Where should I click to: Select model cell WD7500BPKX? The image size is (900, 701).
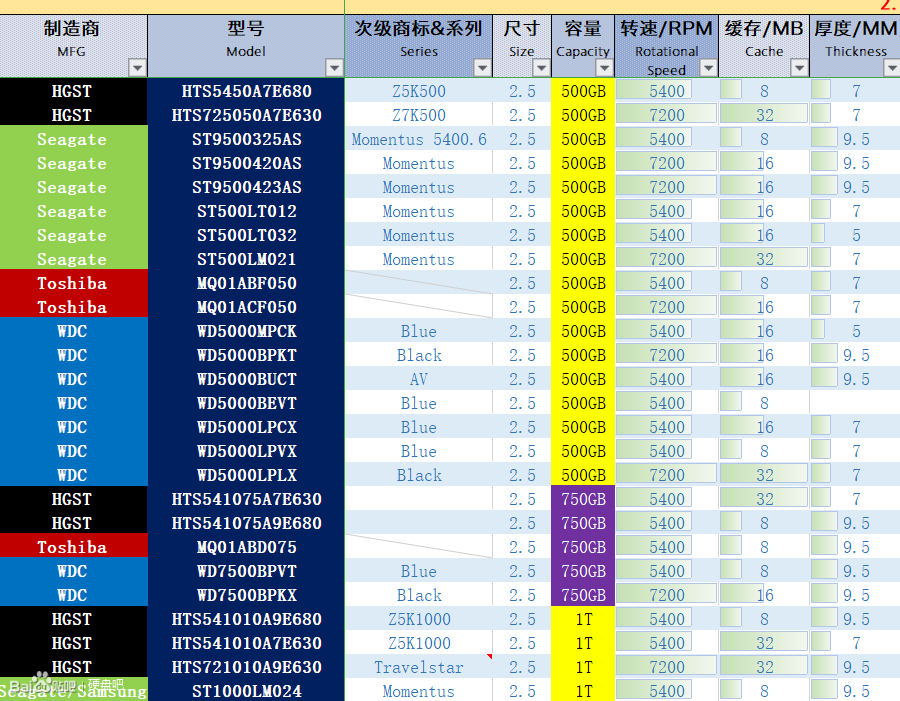pyautogui.click(x=246, y=595)
